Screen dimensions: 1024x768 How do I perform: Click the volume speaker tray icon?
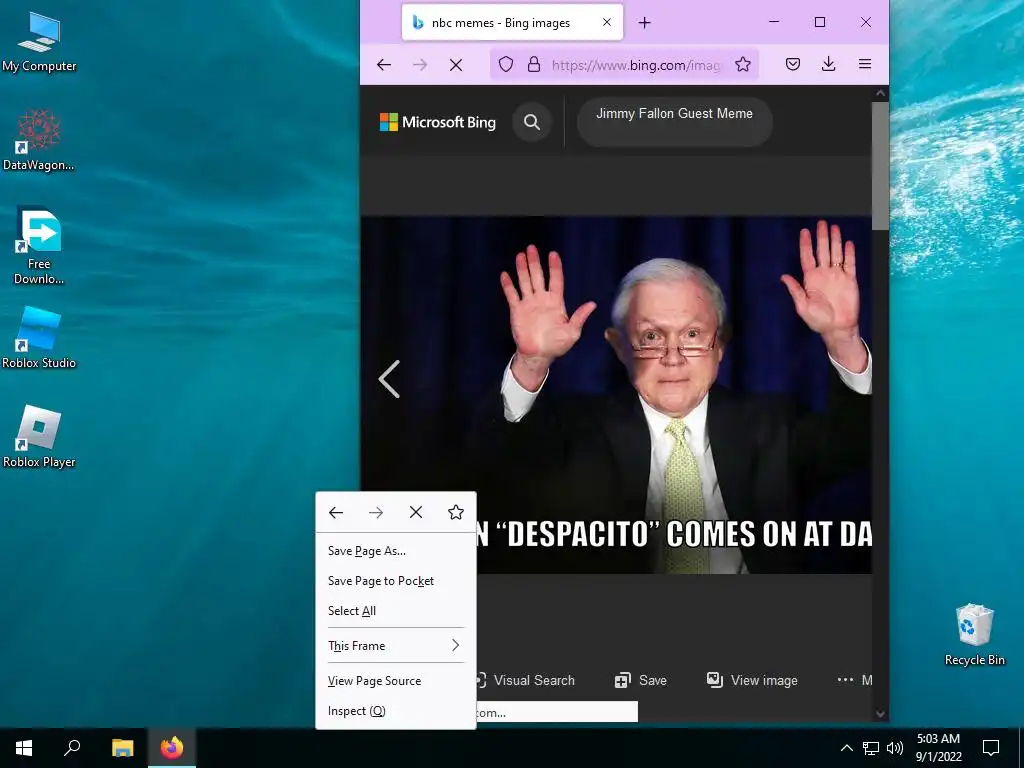[x=895, y=748]
